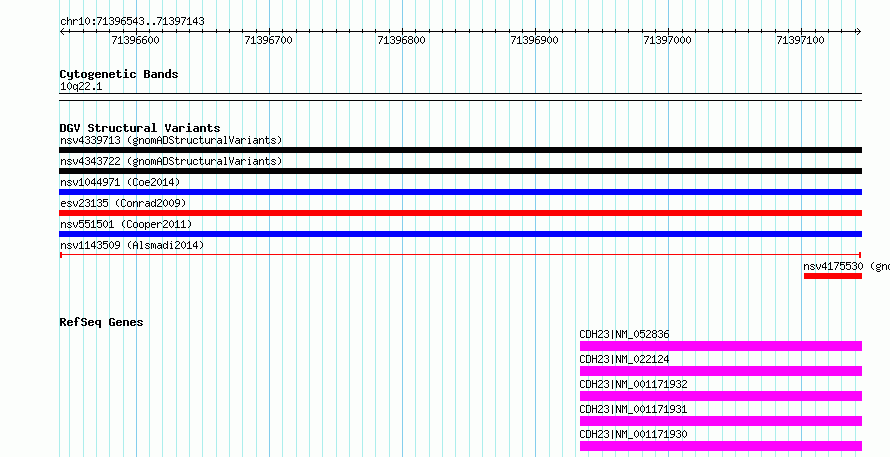This screenshot has height=457, width=890.
Task: Click the 71397000 ruler position label
Action: [x=668, y=40]
